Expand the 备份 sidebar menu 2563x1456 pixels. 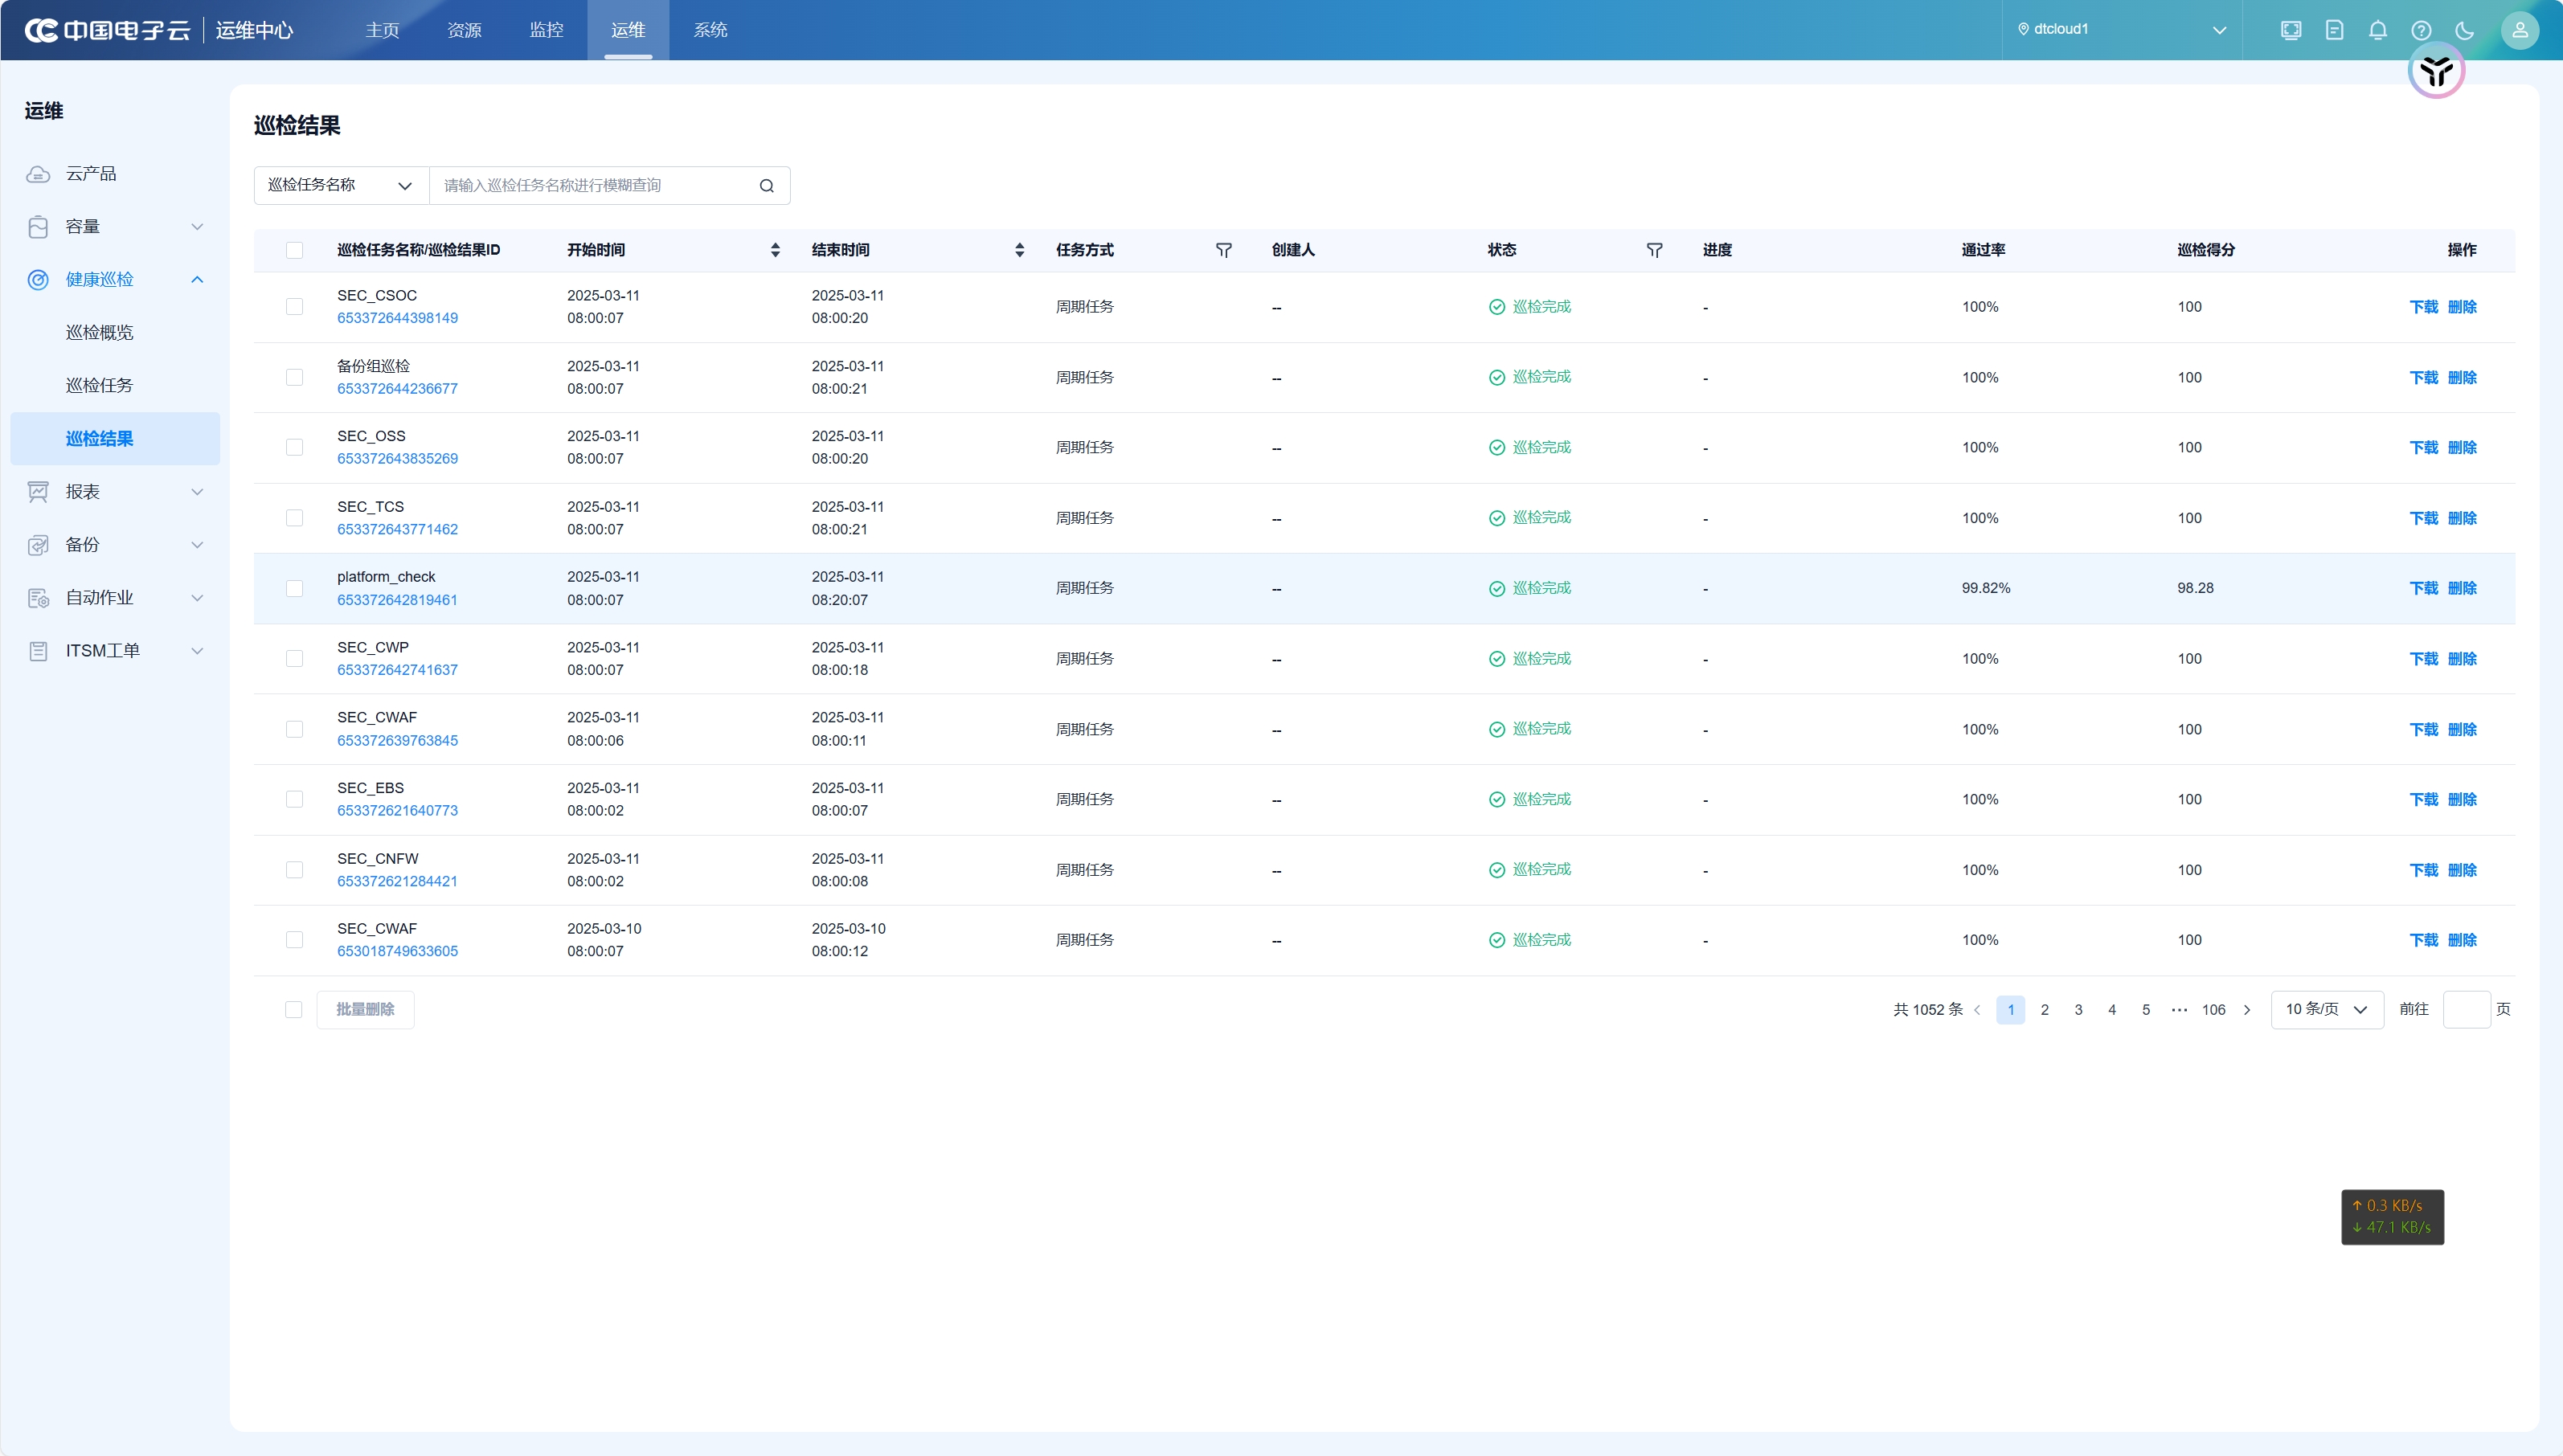point(197,545)
